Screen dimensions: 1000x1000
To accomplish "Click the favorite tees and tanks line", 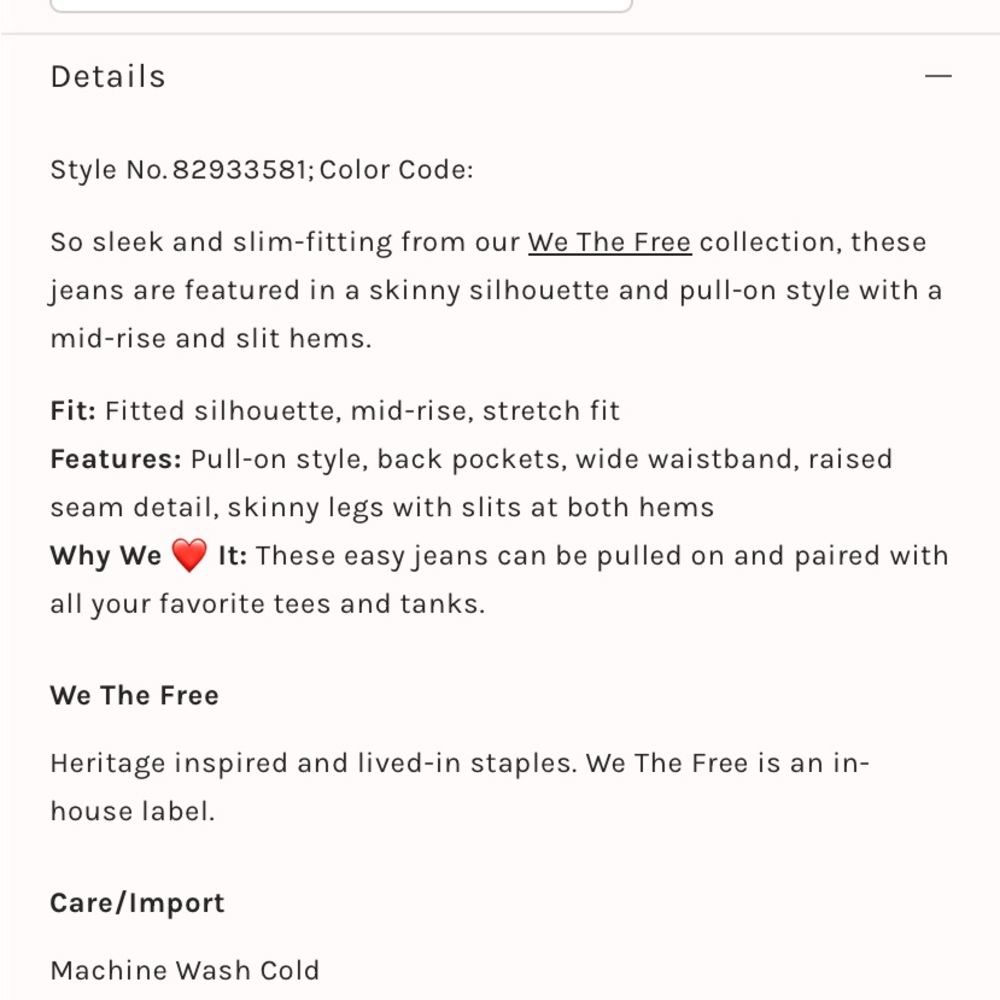I will click(268, 604).
